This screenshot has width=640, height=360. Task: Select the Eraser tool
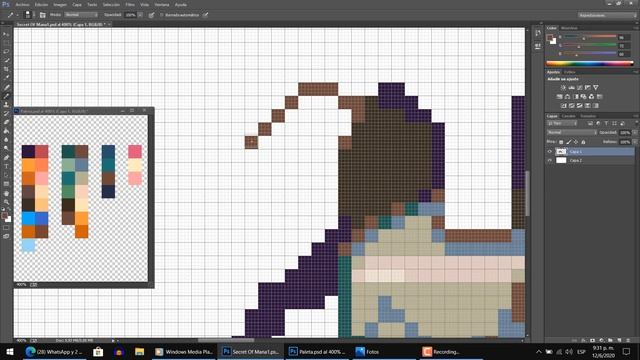6,122
